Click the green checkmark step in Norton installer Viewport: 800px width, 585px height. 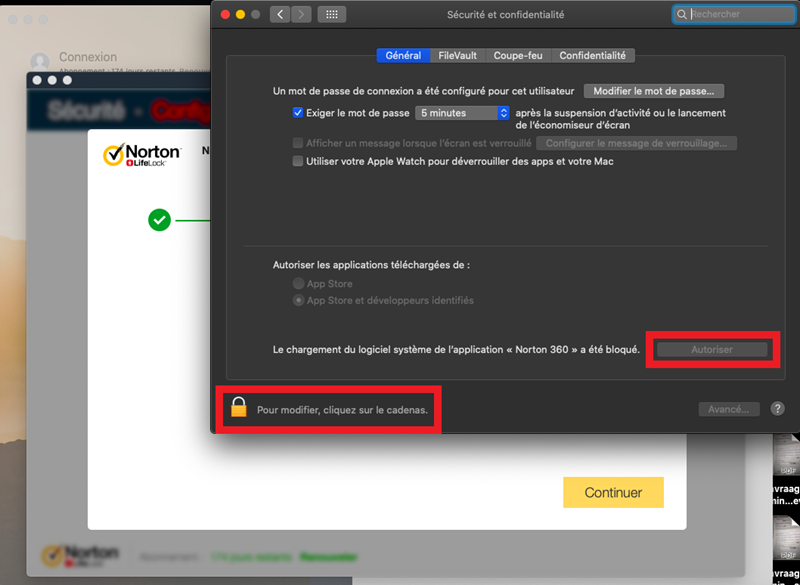(159, 220)
